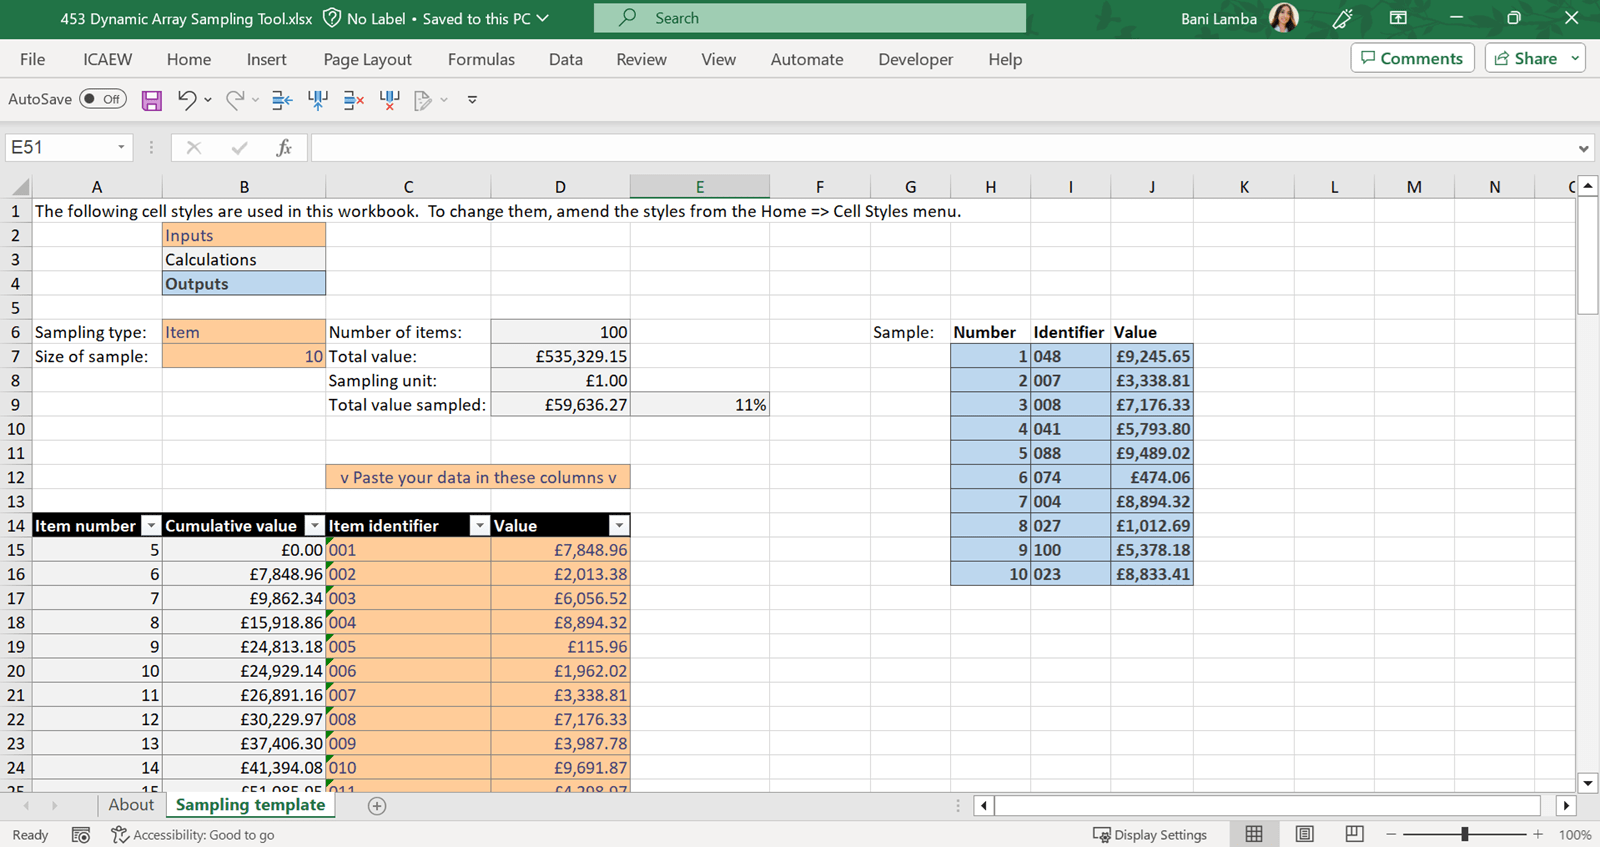The width and height of the screenshot is (1600, 847).
Task: Select Normal view in status bar
Action: [x=1254, y=834]
